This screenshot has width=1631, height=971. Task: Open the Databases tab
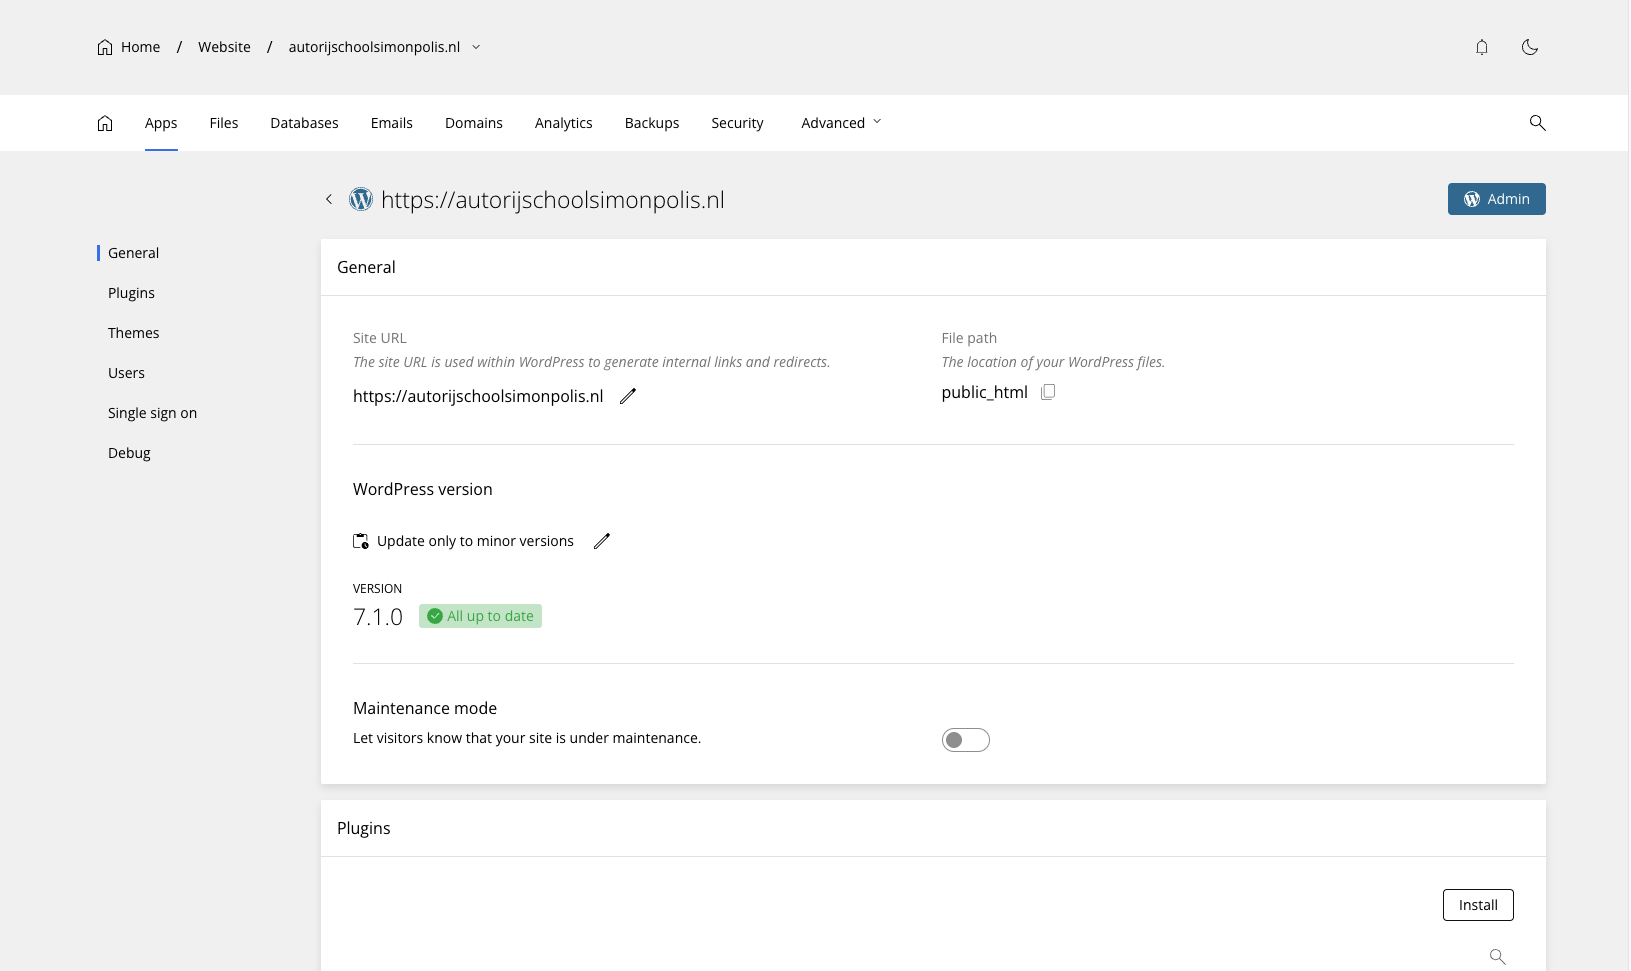point(304,123)
